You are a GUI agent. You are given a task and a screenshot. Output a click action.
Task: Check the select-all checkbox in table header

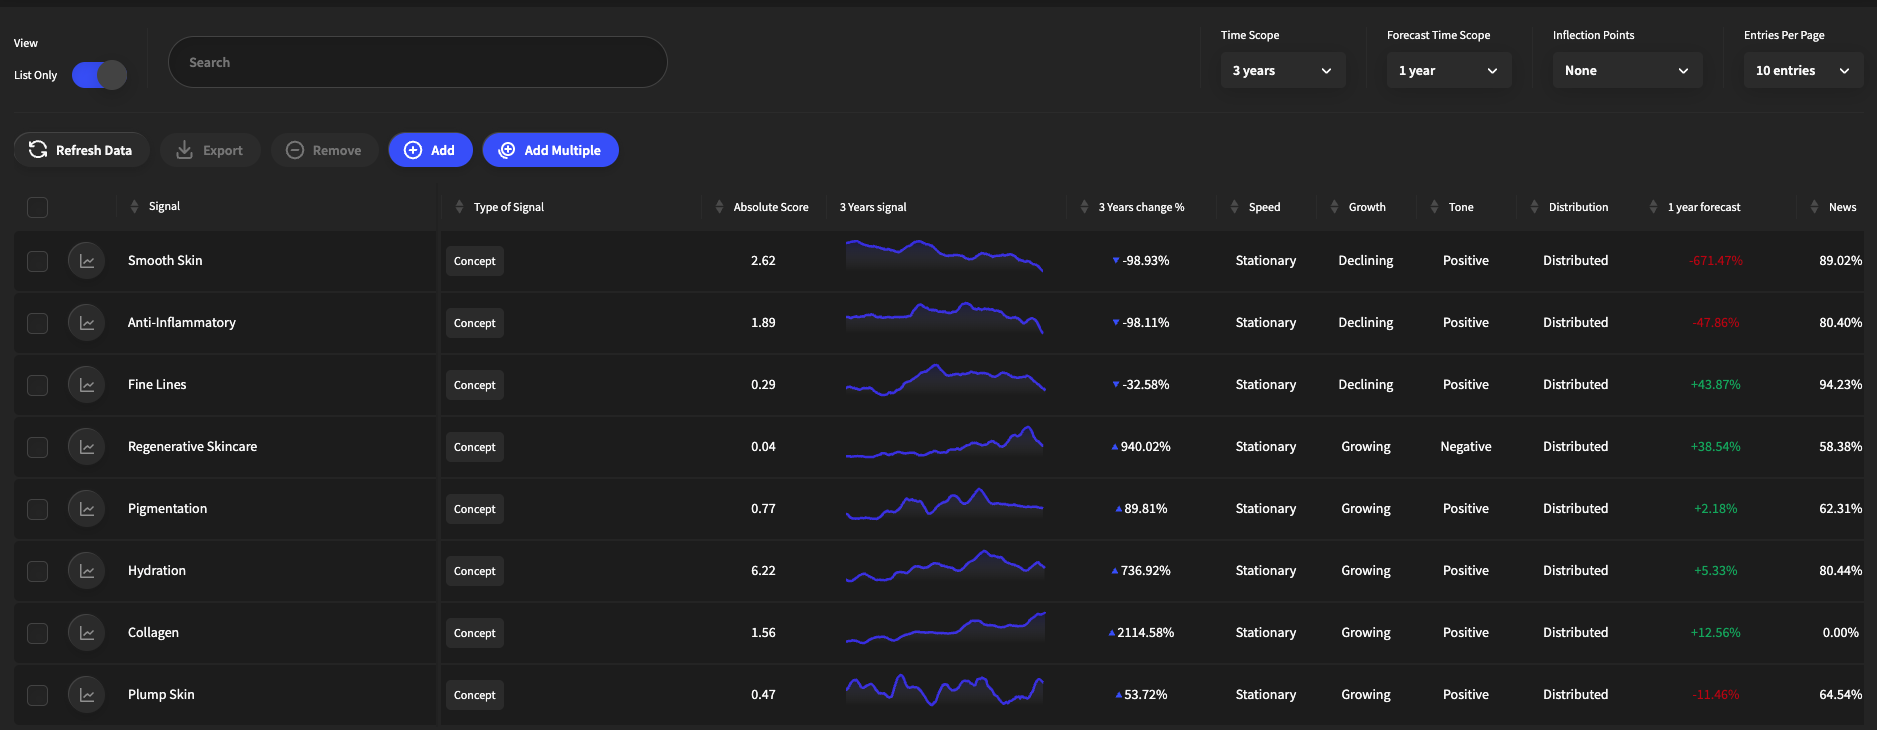pyautogui.click(x=38, y=207)
